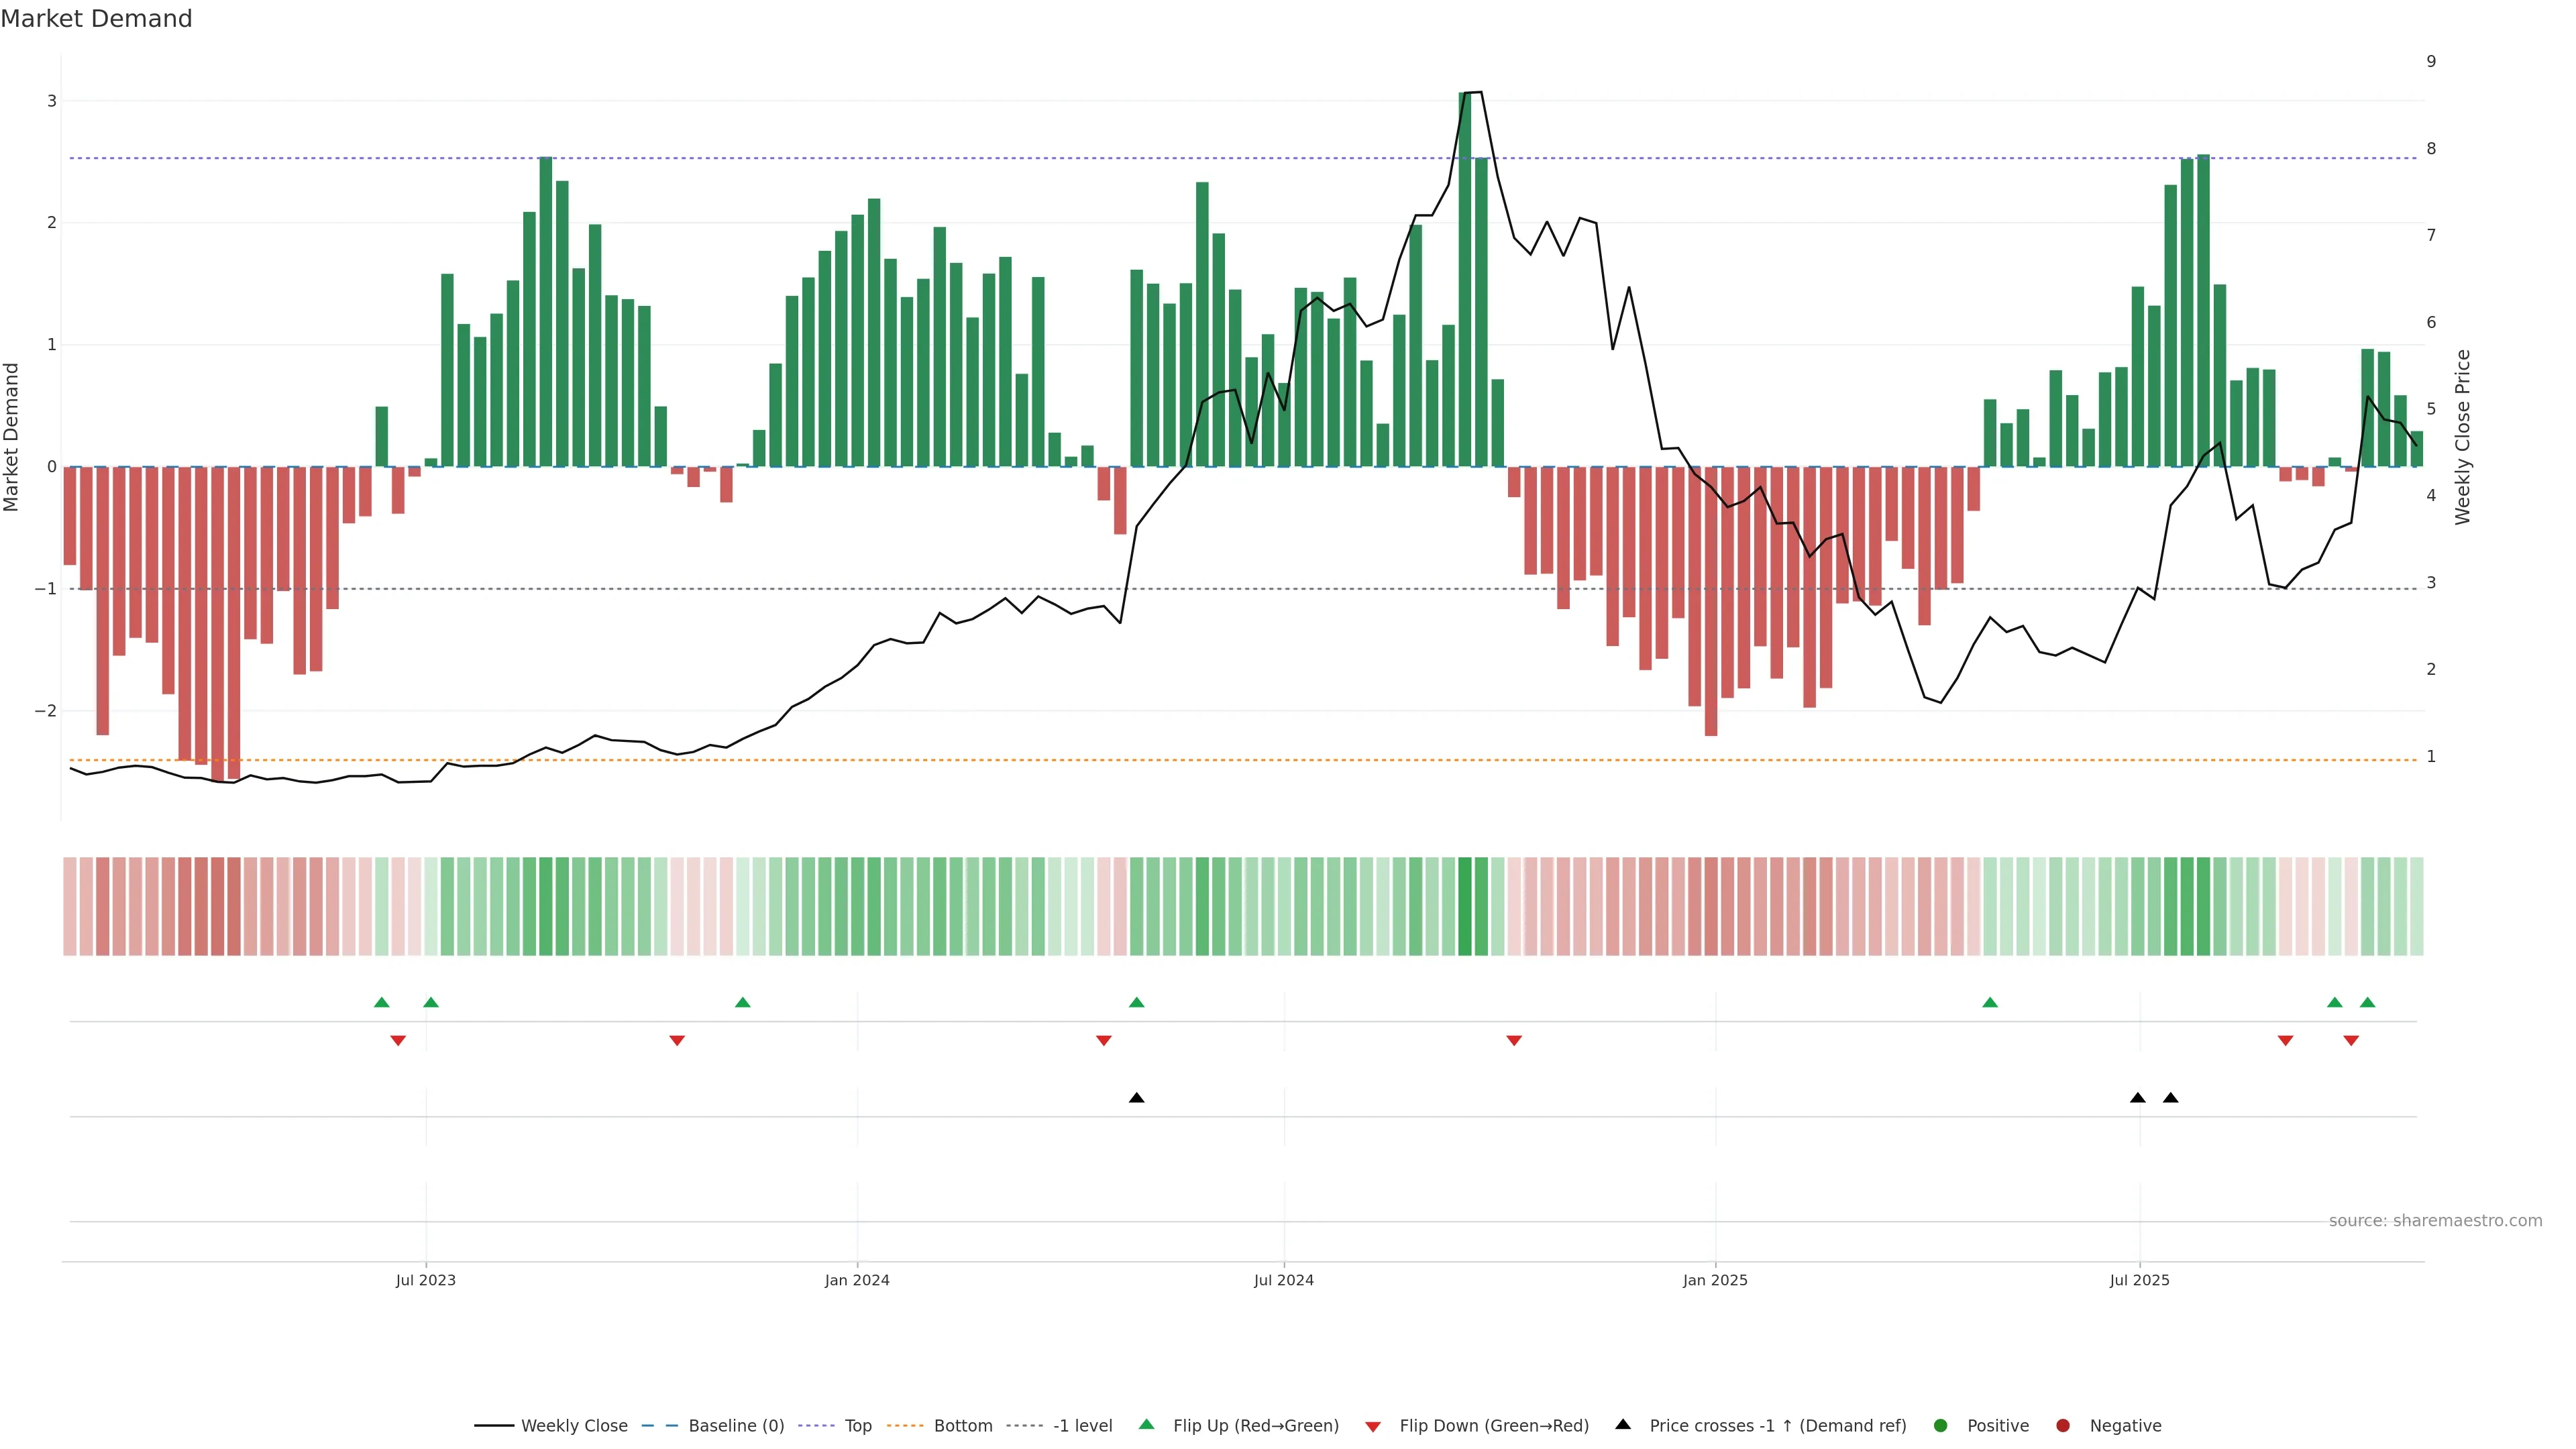2576x1449 pixels.
Task: Toggle the -1 level legend entry
Action: click(1082, 1426)
